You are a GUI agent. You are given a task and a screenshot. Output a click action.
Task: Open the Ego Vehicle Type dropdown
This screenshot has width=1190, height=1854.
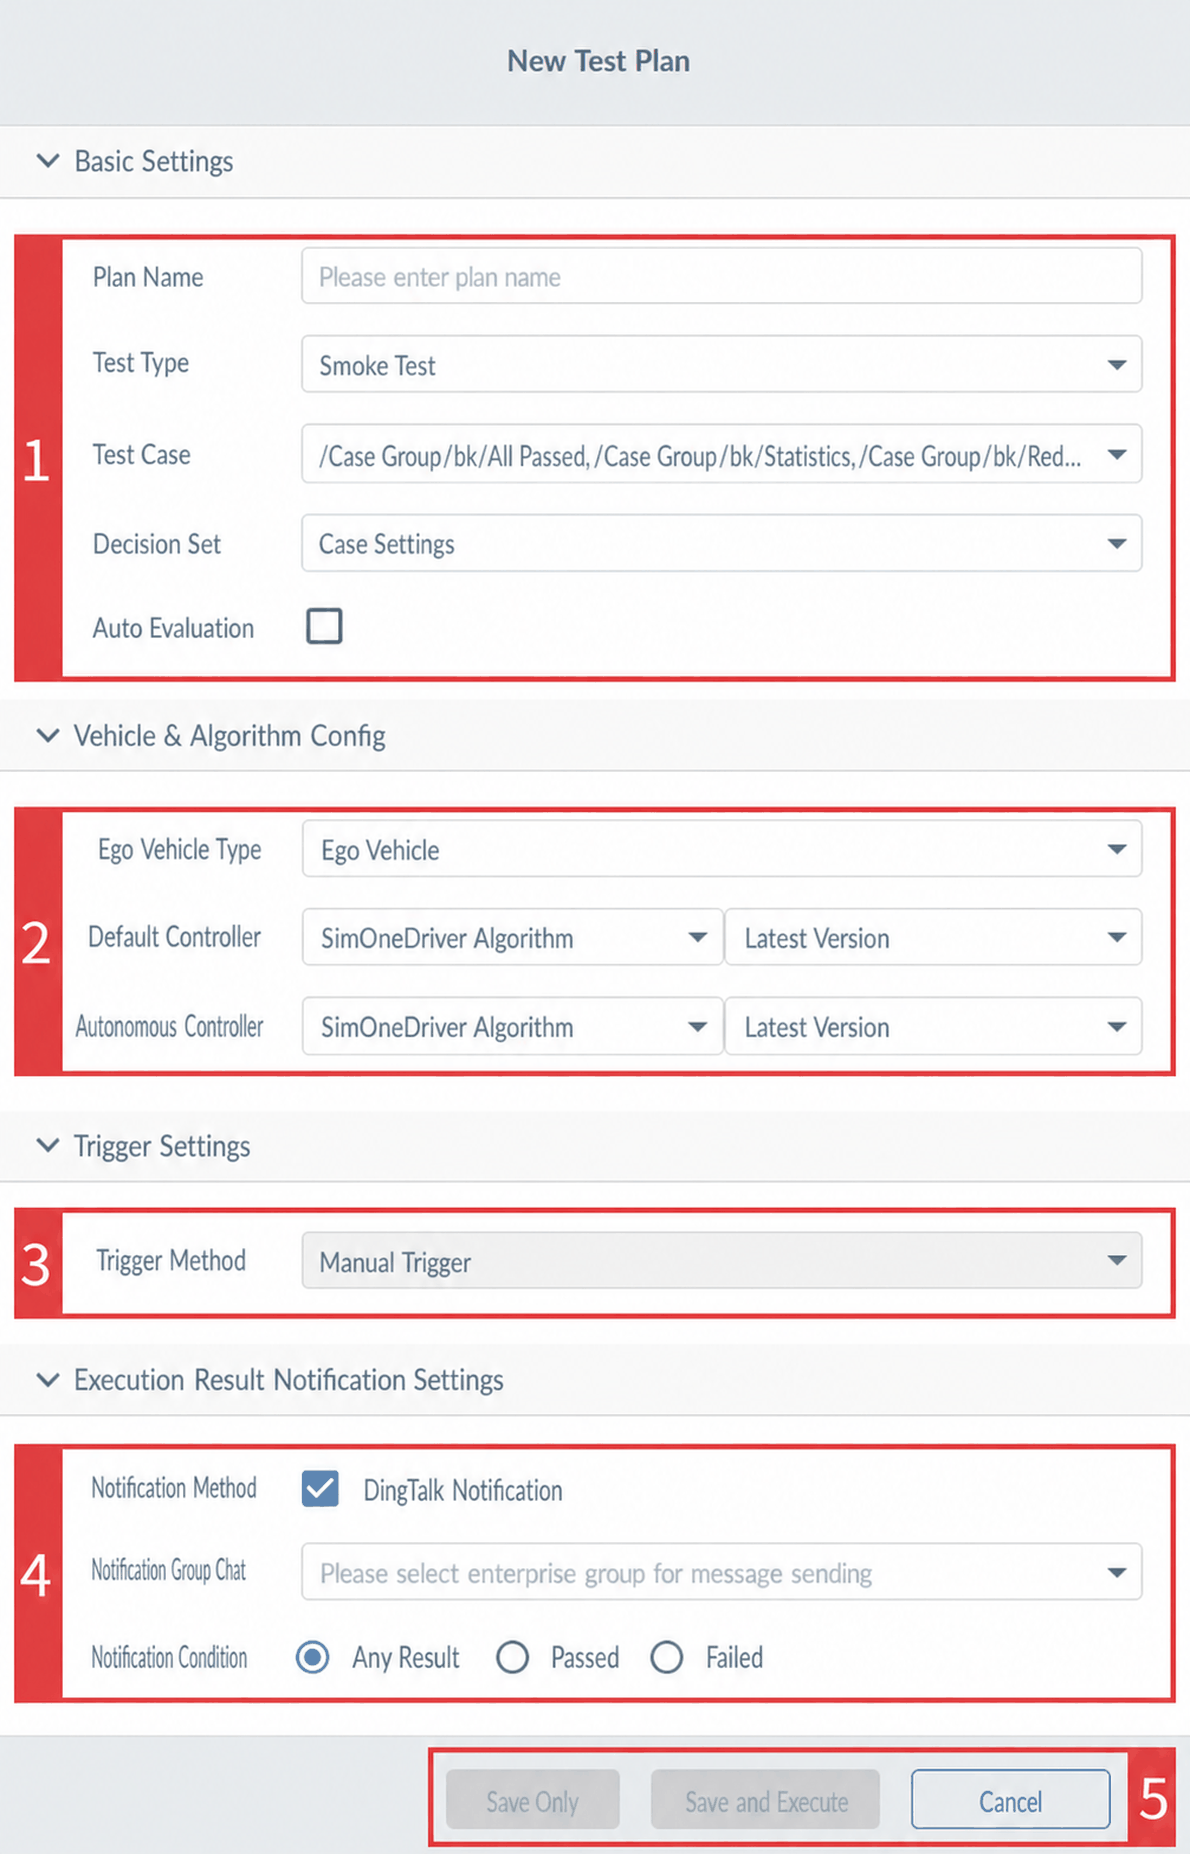(x=721, y=850)
